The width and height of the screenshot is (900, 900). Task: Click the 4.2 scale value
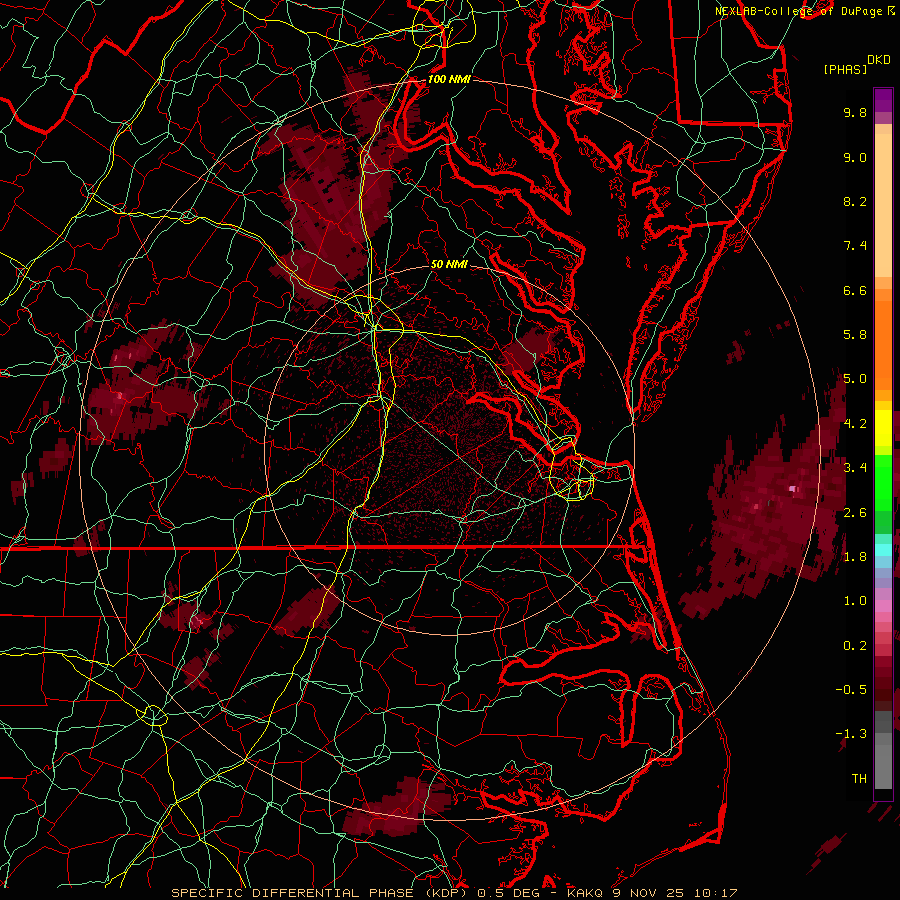click(855, 424)
